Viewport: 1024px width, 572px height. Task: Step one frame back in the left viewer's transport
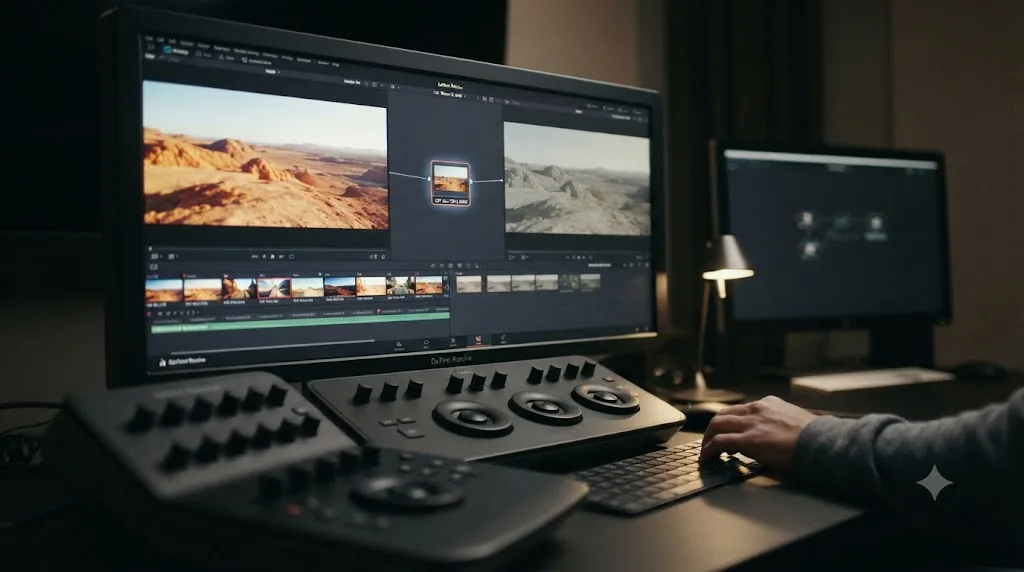pyautogui.click(x=264, y=256)
